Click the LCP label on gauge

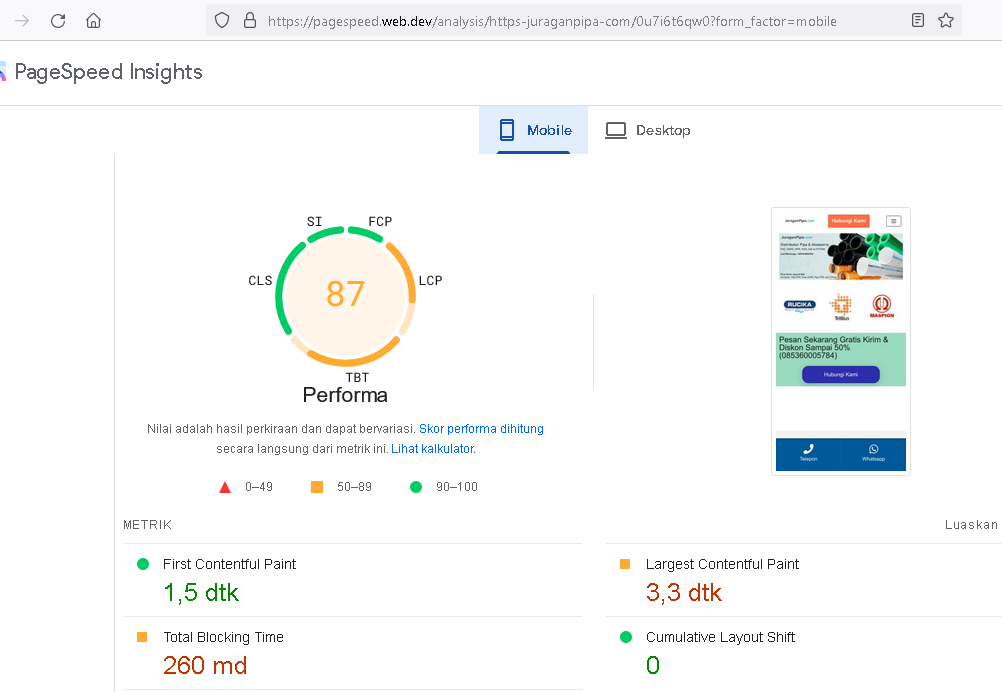[430, 281]
